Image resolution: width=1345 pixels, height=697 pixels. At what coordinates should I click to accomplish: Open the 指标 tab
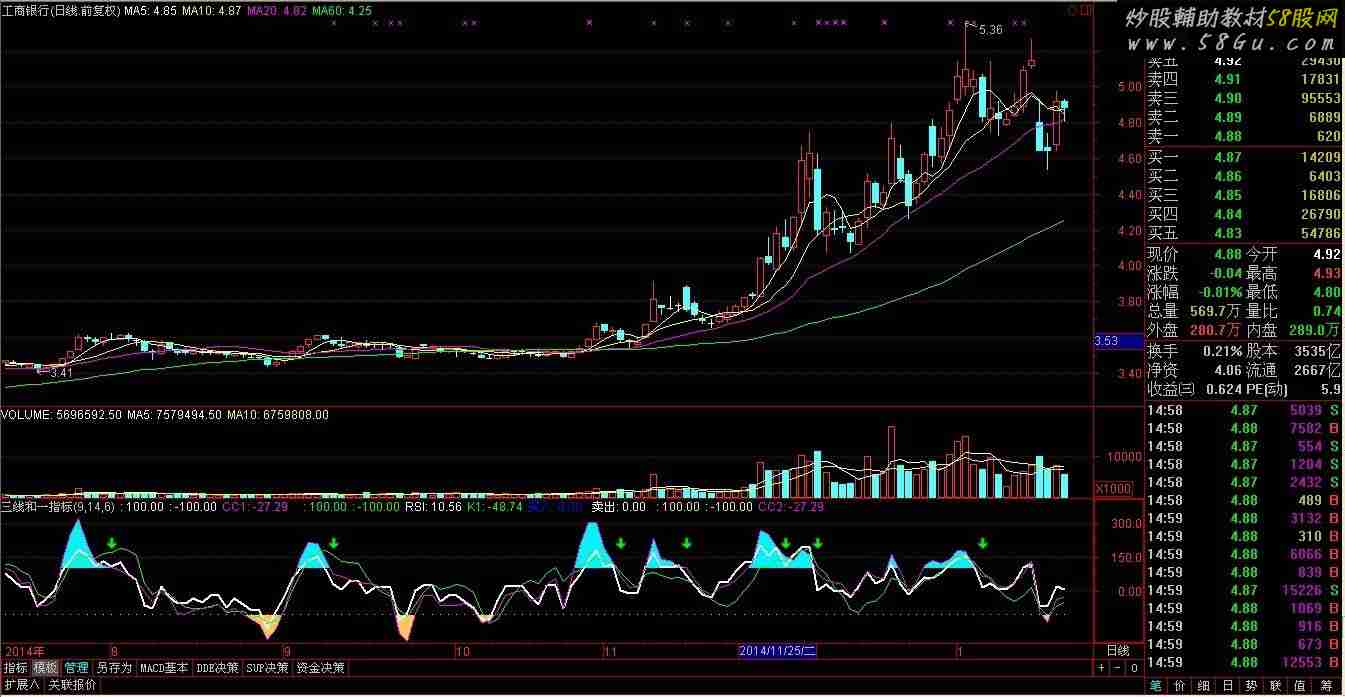click(15, 668)
